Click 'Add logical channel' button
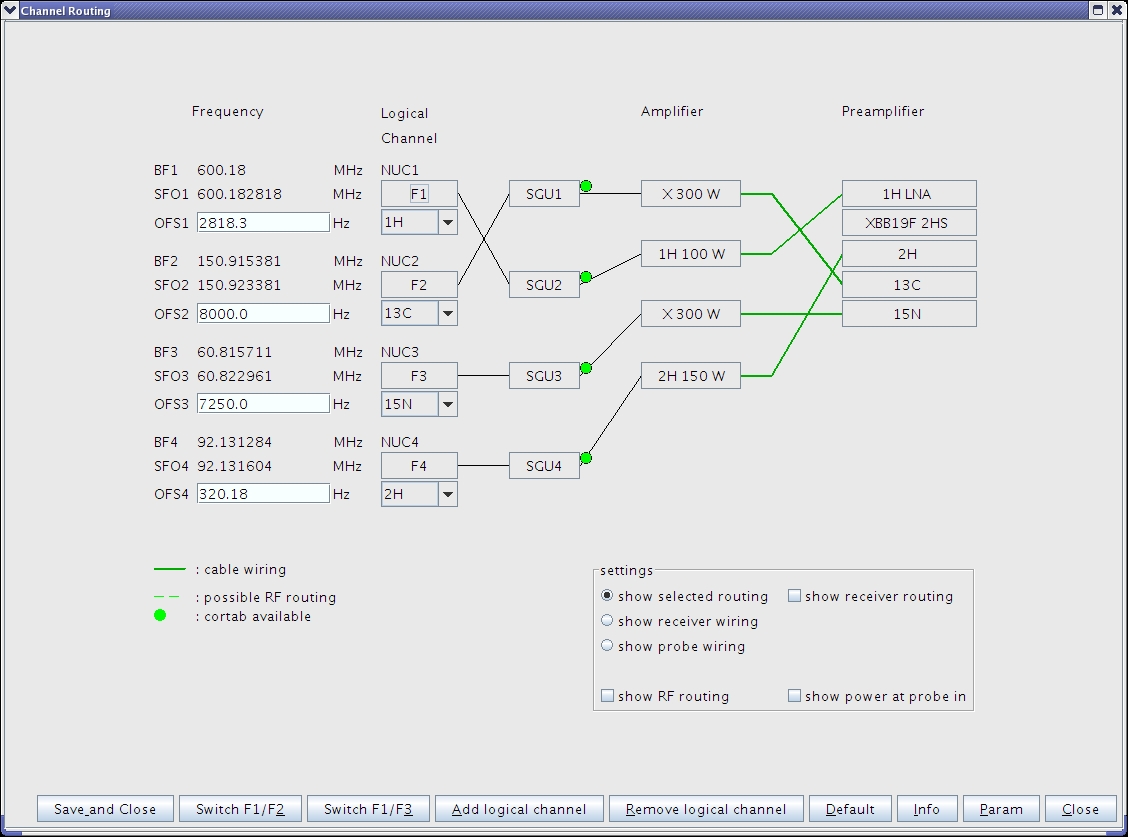 pyautogui.click(x=519, y=809)
